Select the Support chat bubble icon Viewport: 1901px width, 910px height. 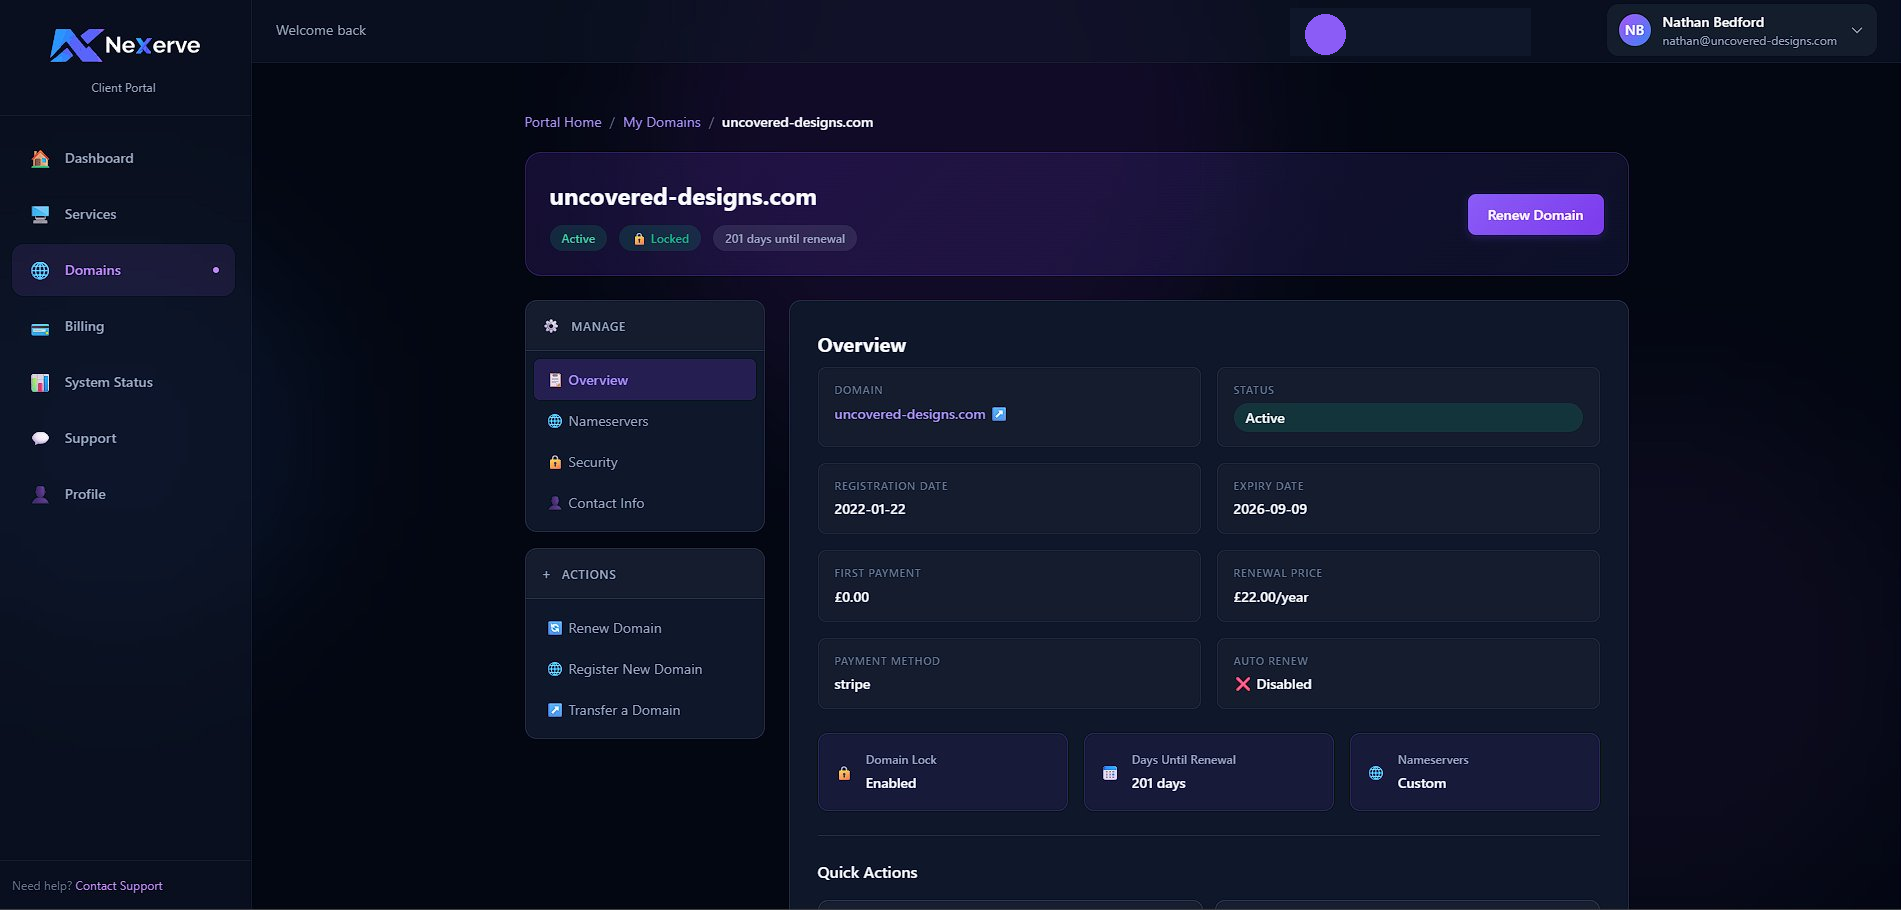click(39, 438)
